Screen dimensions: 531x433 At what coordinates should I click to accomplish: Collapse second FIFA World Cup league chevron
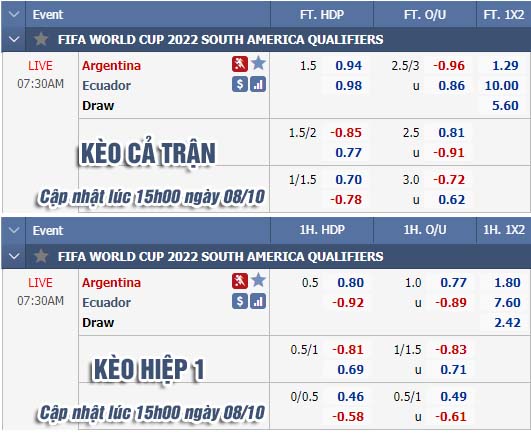(x=14, y=256)
